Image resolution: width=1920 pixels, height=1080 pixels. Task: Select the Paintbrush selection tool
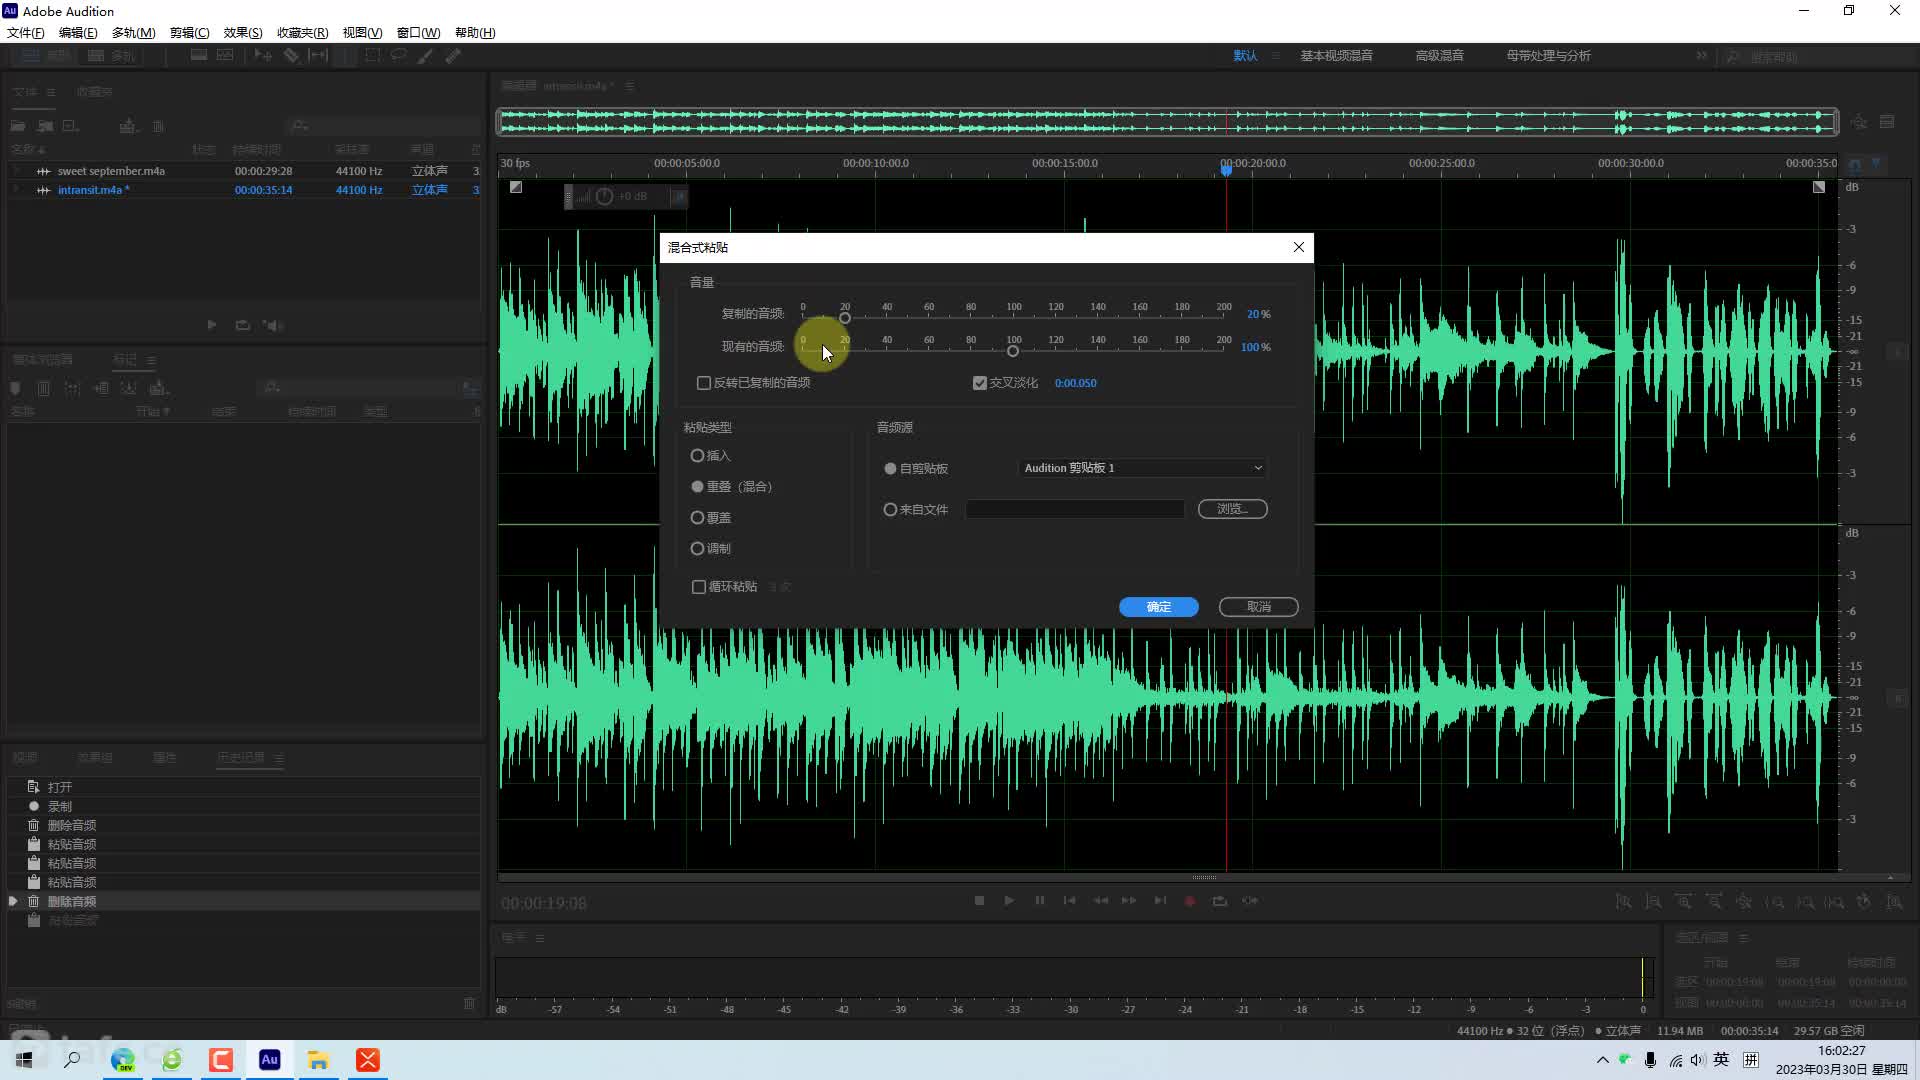[426, 56]
